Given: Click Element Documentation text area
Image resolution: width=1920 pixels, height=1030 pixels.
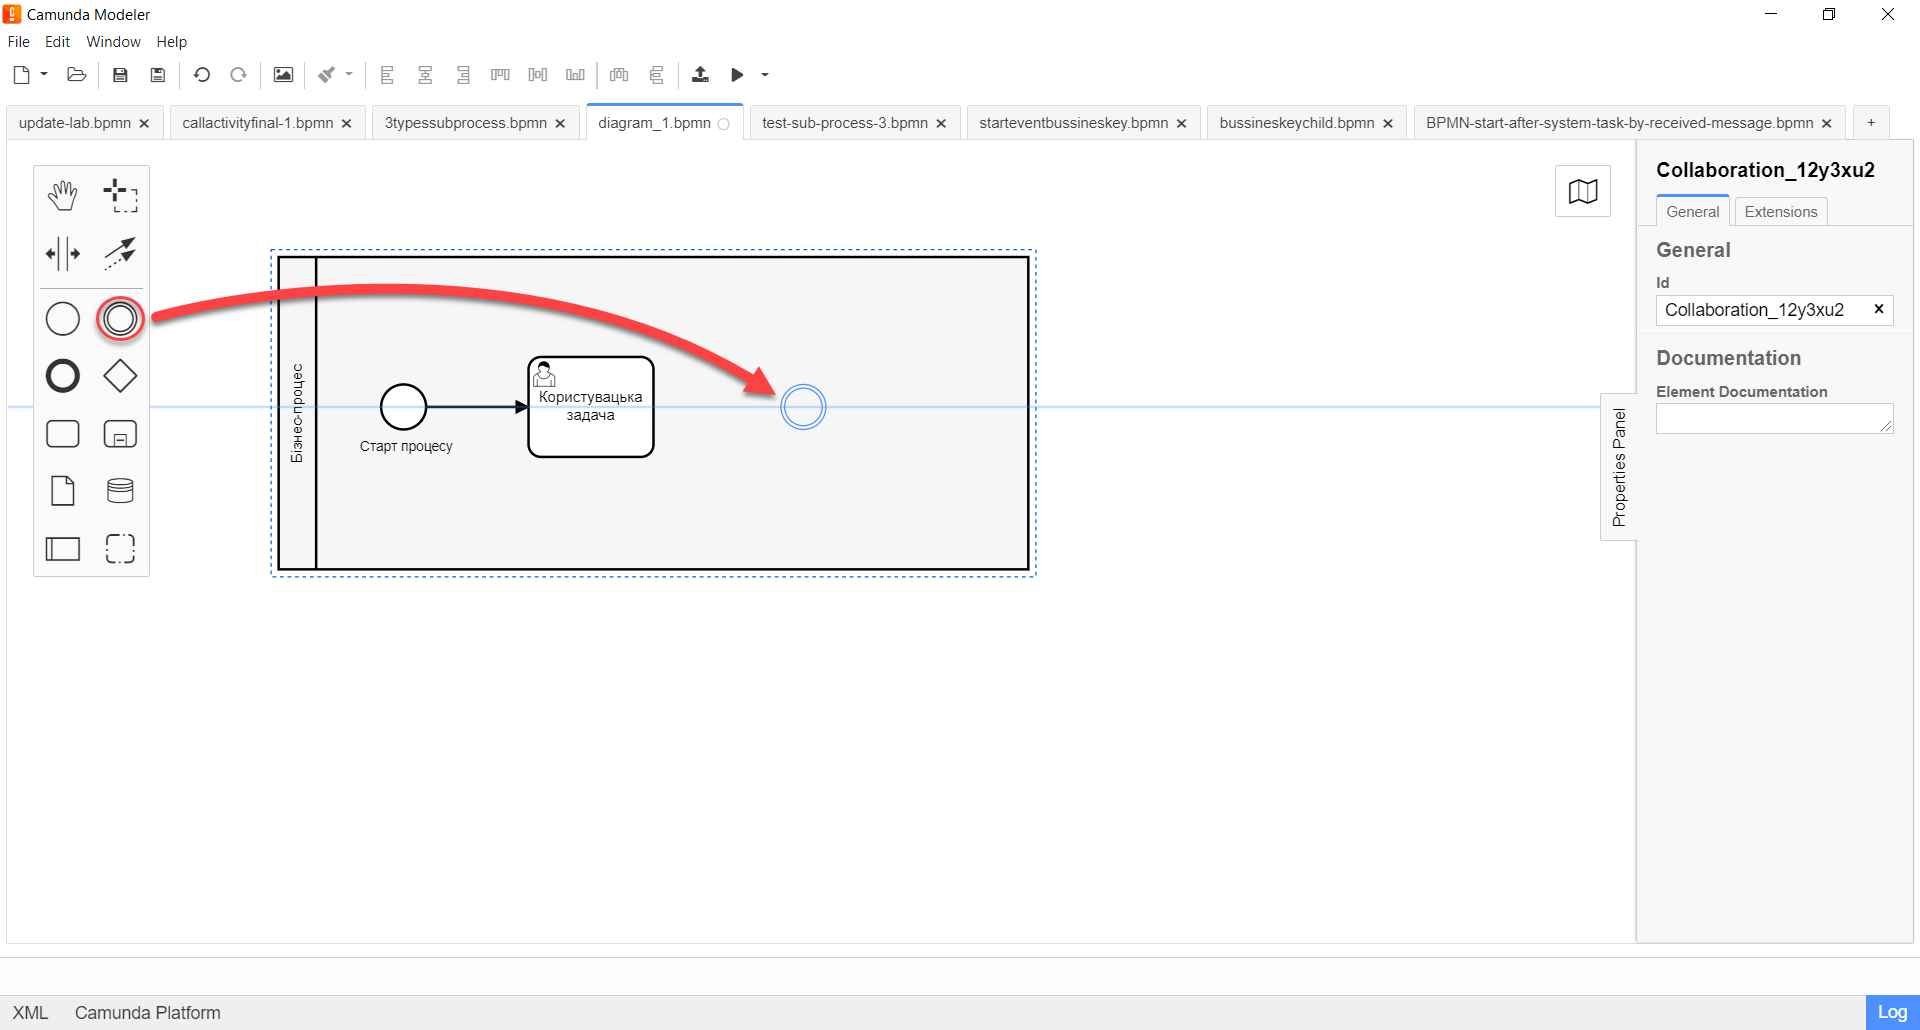Looking at the screenshot, I should tap(1775, 419).
